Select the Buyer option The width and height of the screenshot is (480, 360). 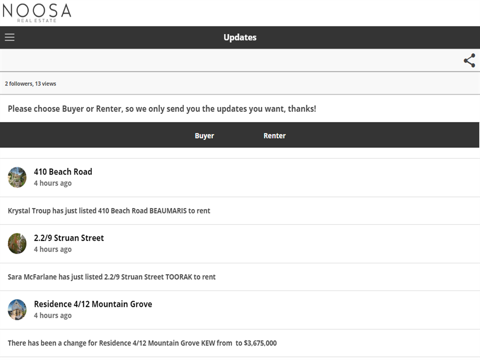coord(204,136)
